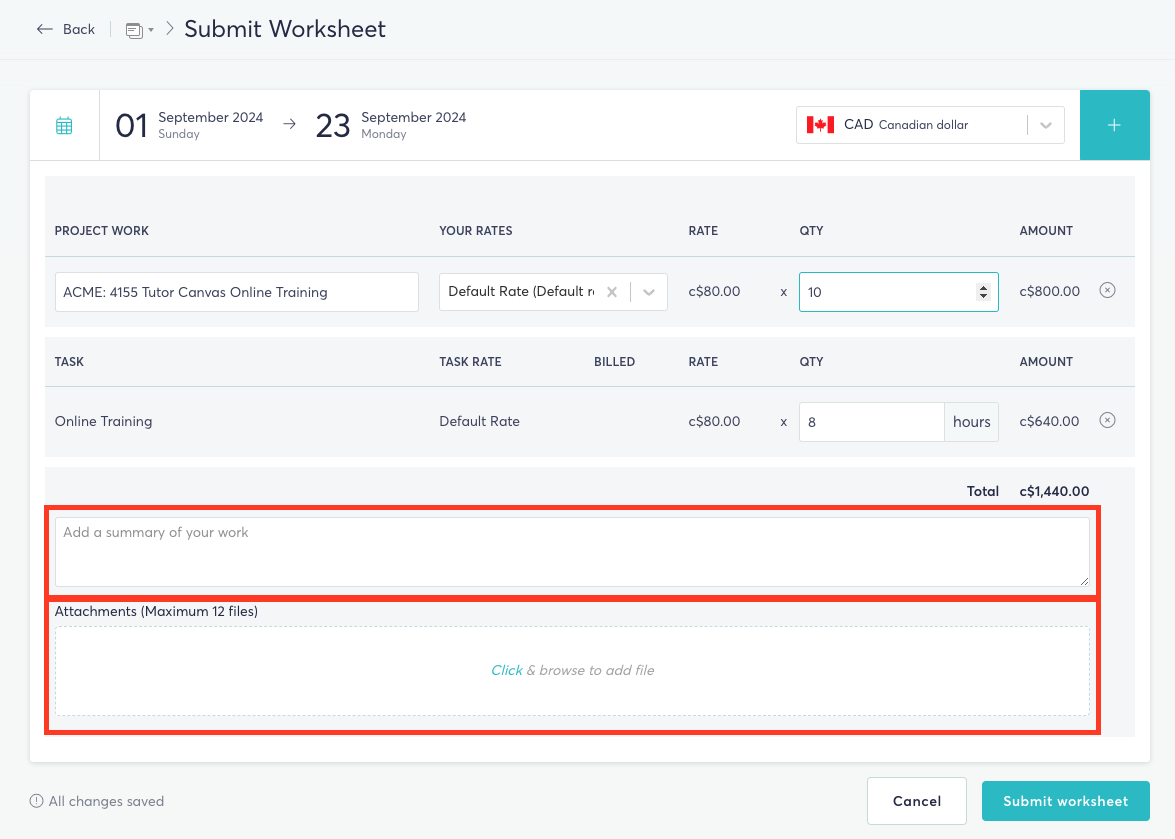This screenshot has height=839, width=1175.
Task: Open the Default Rate dropdown
Action: 648,291
